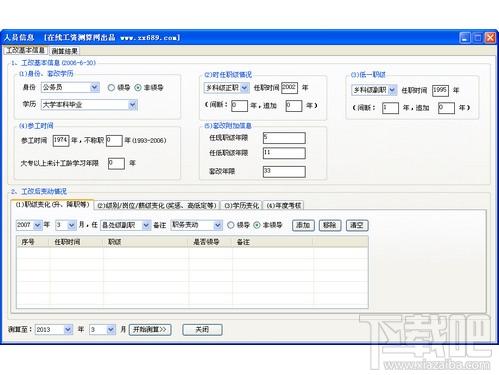Viewport: 499px width, 375px height.
Task: Start calculation with 开始测算>> button
Action: click(150, 330)
